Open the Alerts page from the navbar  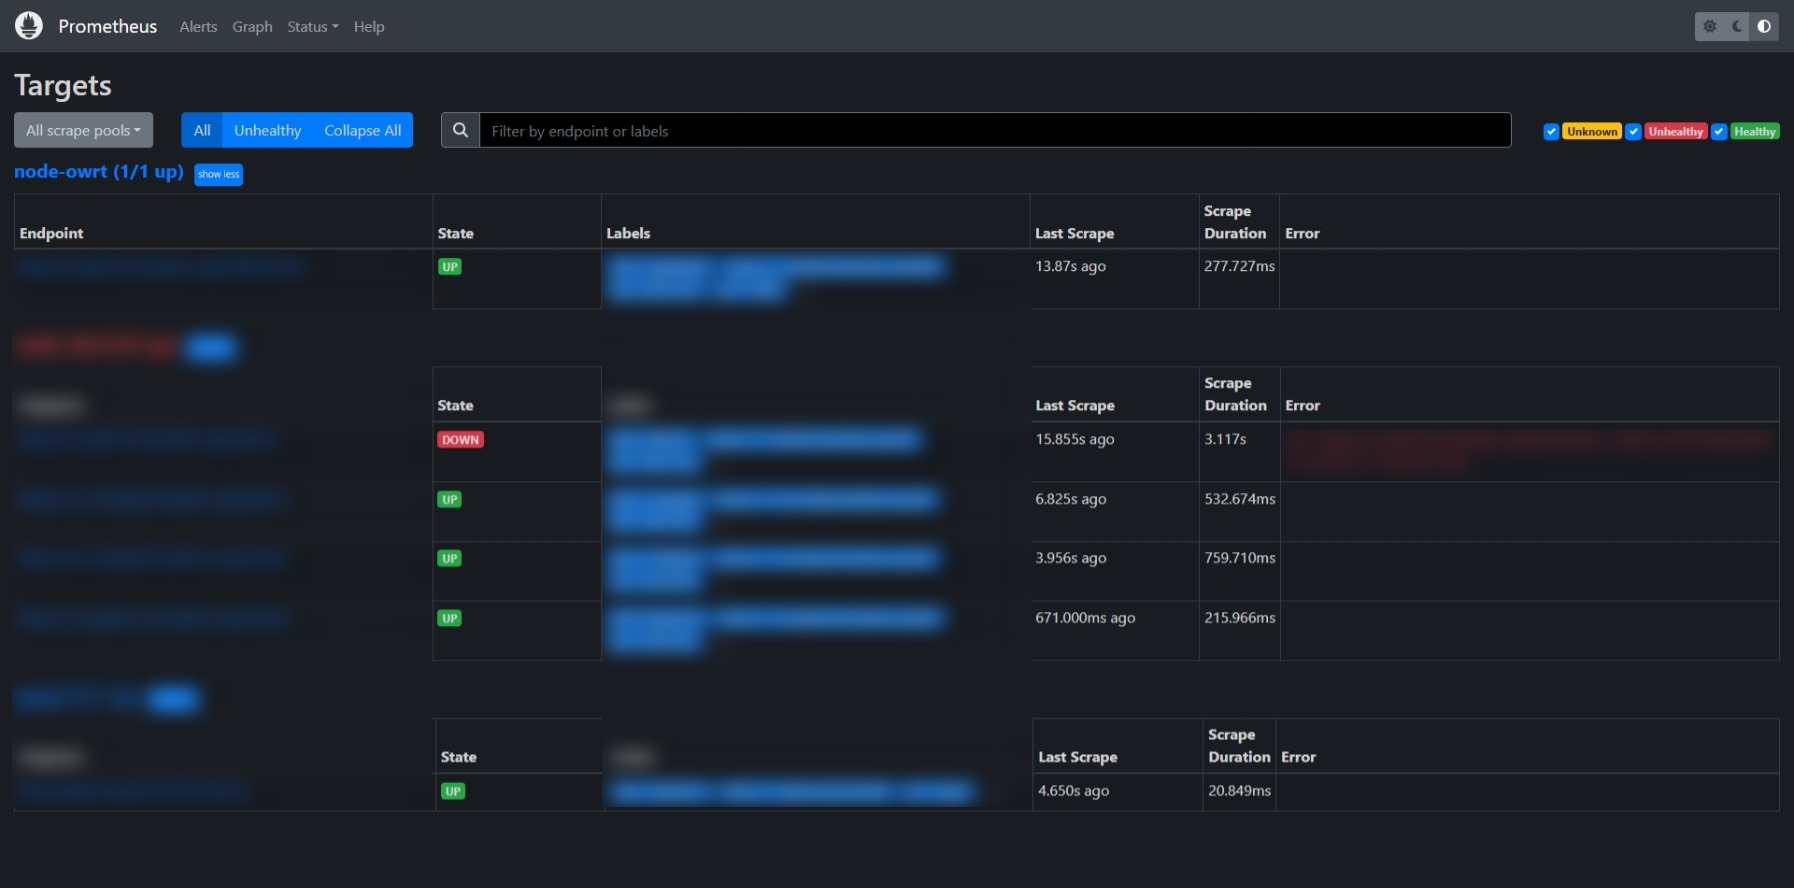198,27
